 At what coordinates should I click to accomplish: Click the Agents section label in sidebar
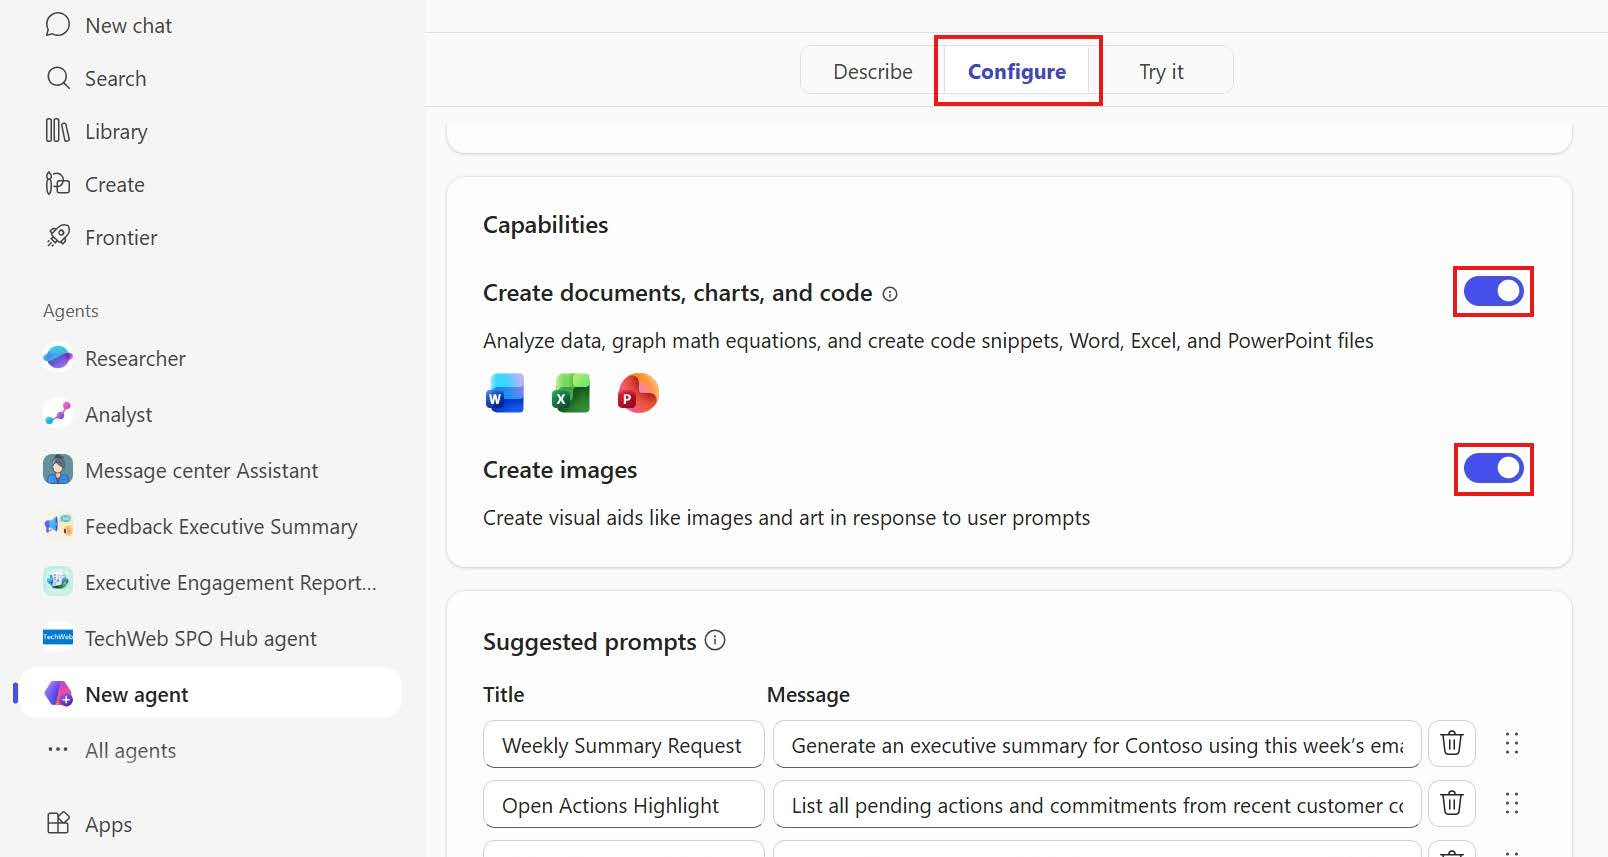click(x=71, y=311)
